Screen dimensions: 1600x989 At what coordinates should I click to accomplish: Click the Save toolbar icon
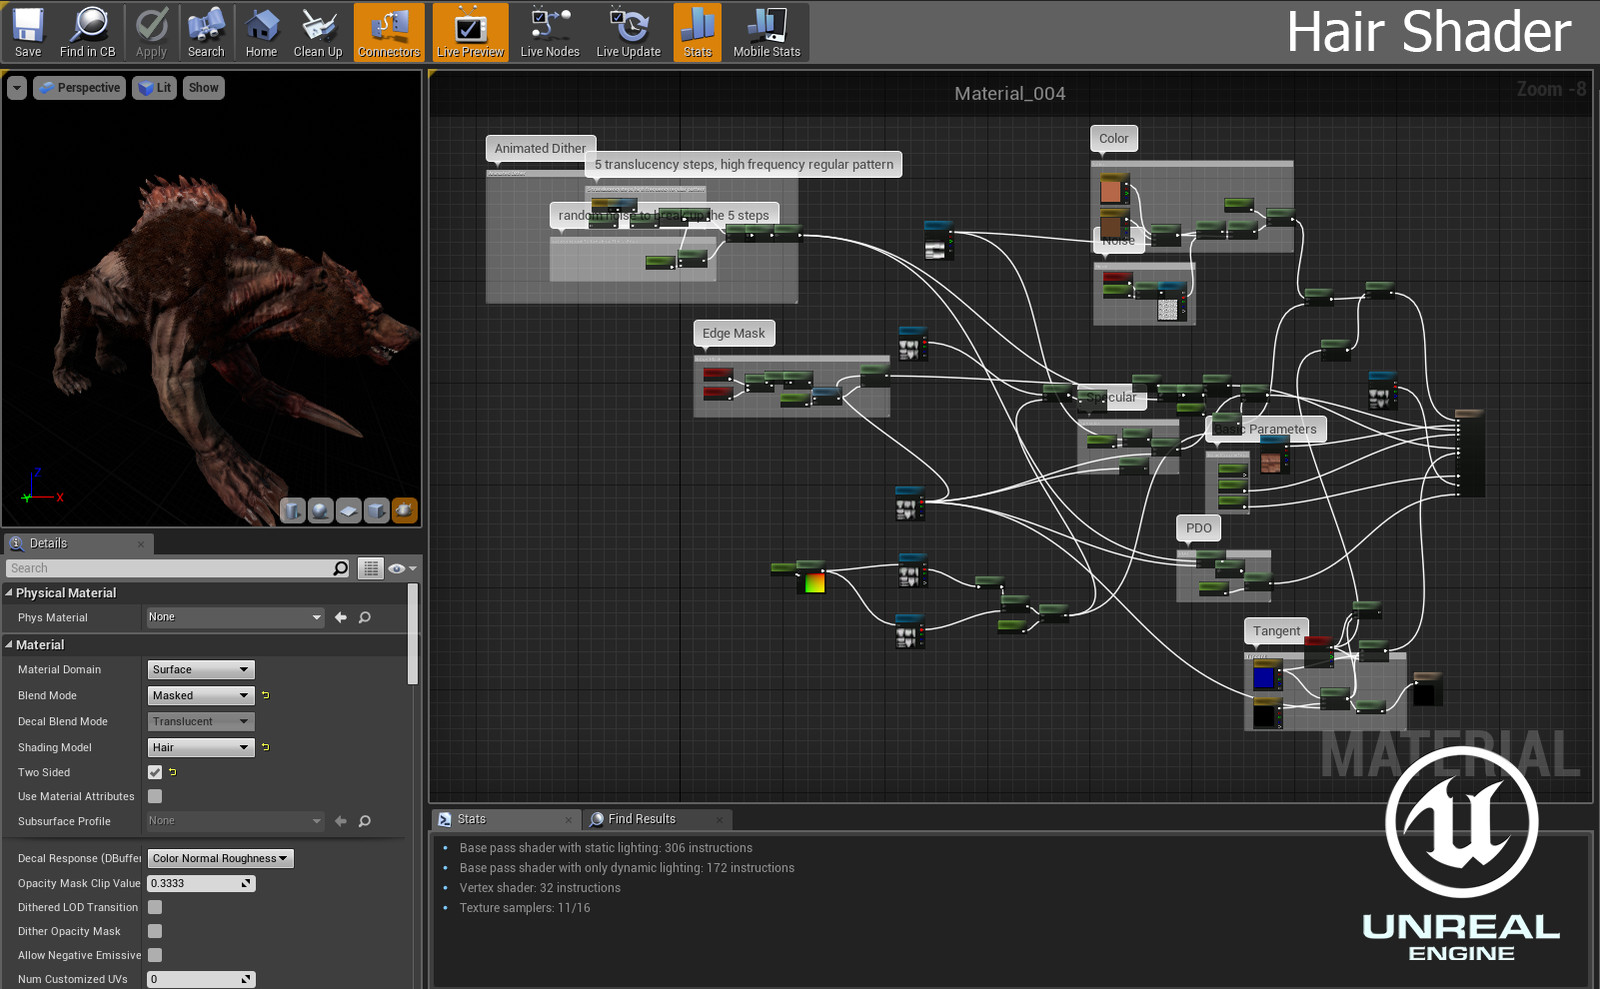point(28,32)
